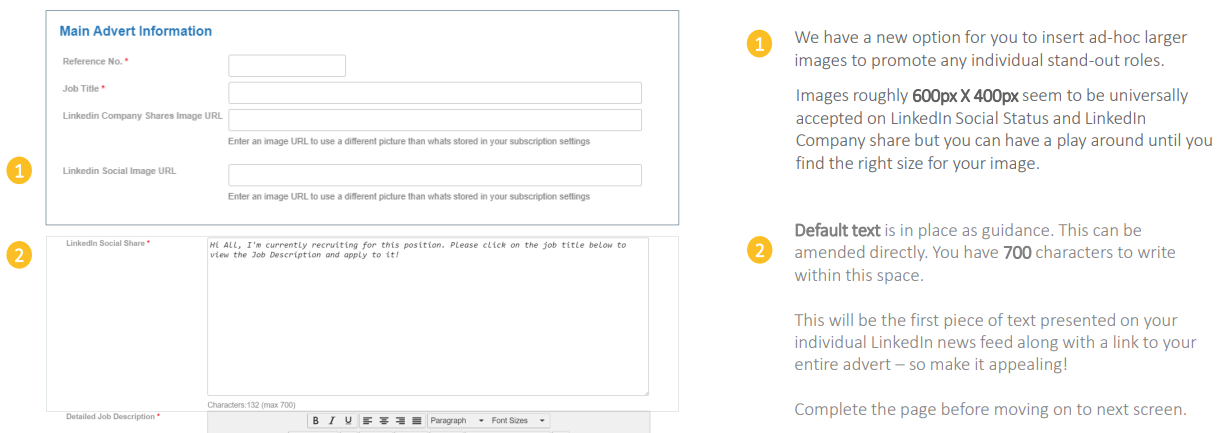
Task: Click the Detailed Job Description label
Action: coord(113,416)
